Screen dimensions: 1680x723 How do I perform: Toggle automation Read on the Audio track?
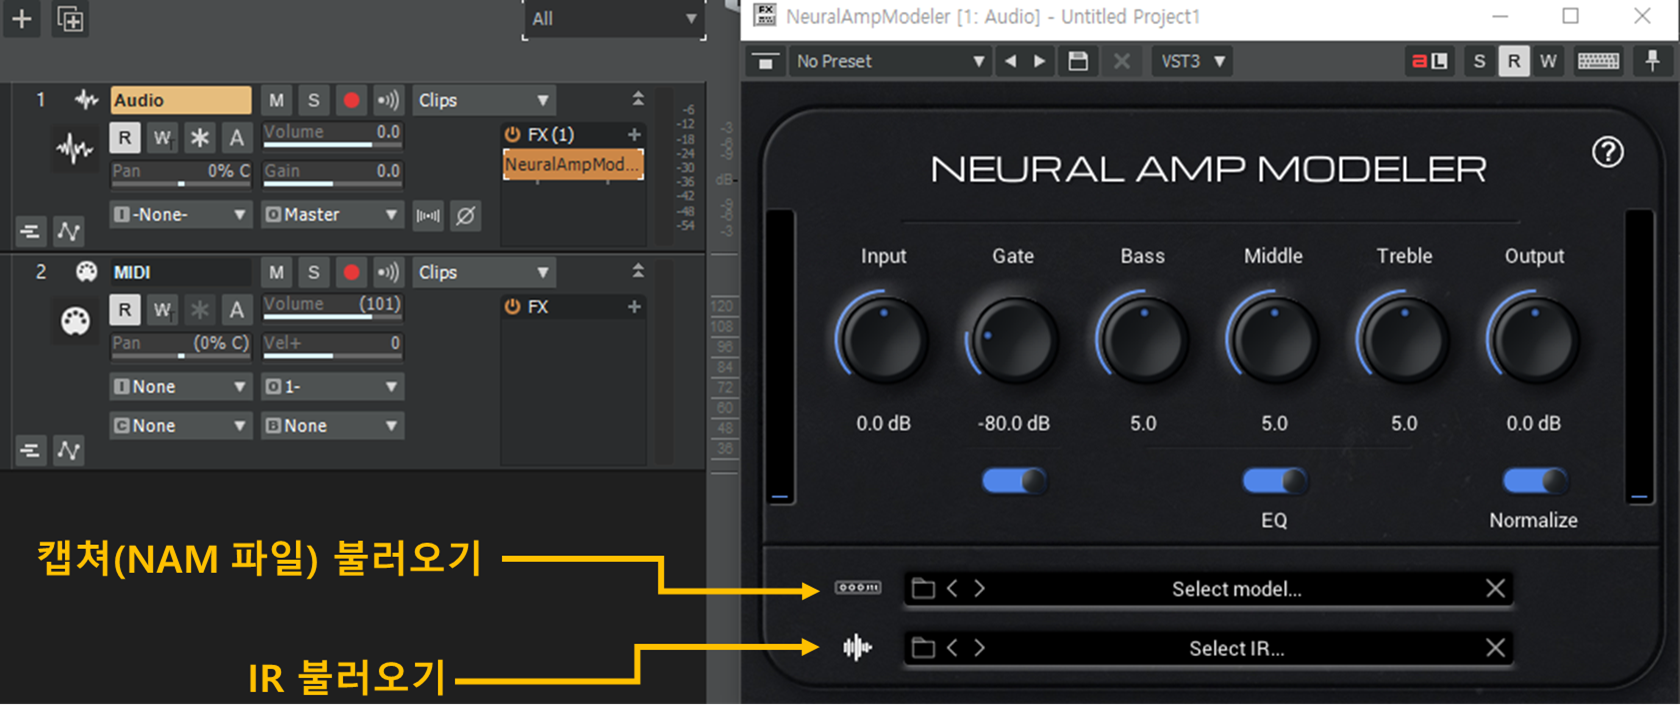[124, 138]
